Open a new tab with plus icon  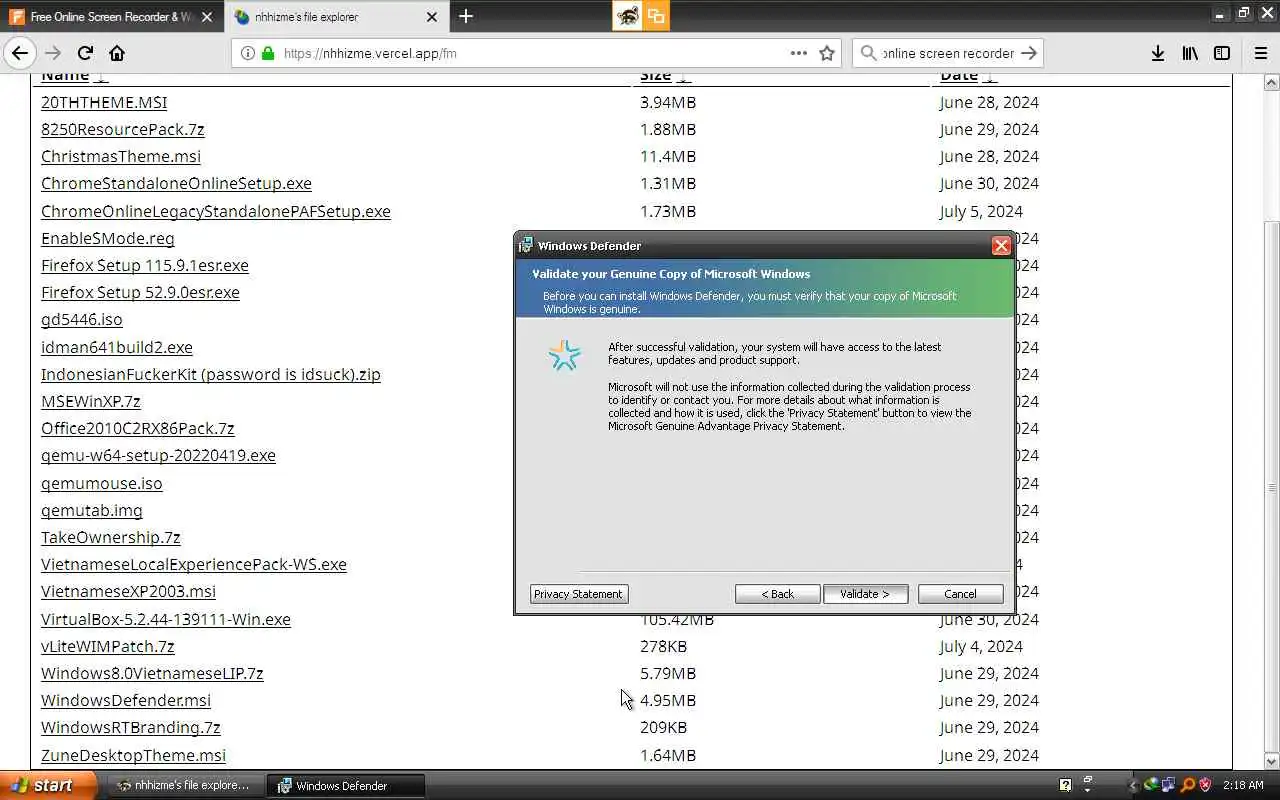click(466, 16)
